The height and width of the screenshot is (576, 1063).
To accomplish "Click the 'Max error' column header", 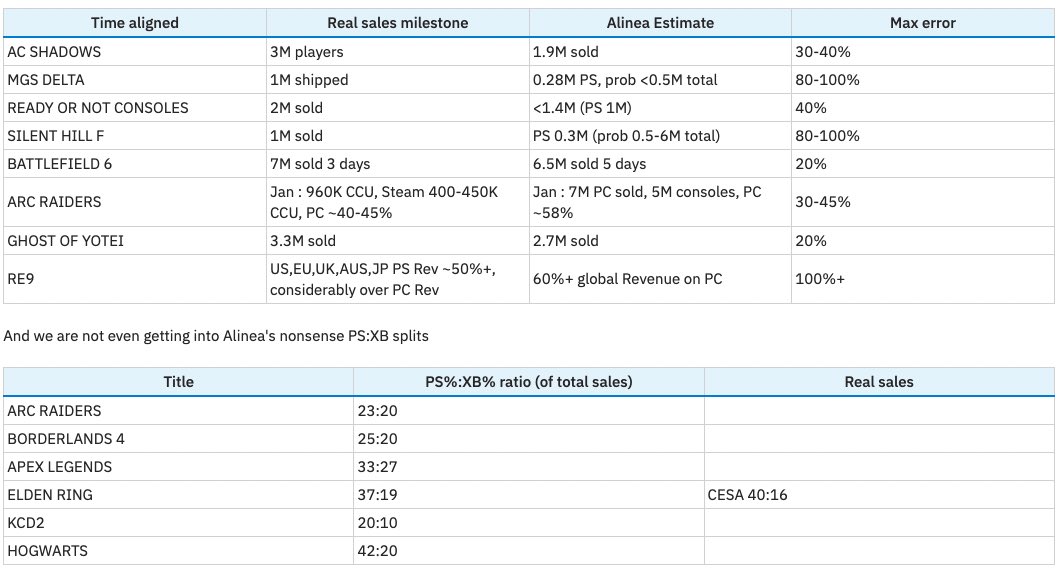I will pyautogui.click(x=923, y=23).
